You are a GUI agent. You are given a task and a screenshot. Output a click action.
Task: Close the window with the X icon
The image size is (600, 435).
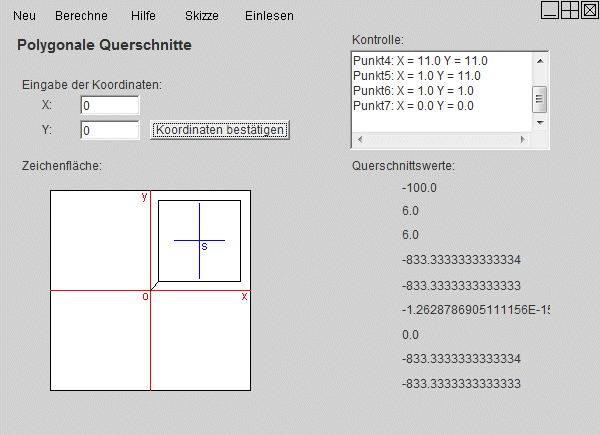pos(588,9)
